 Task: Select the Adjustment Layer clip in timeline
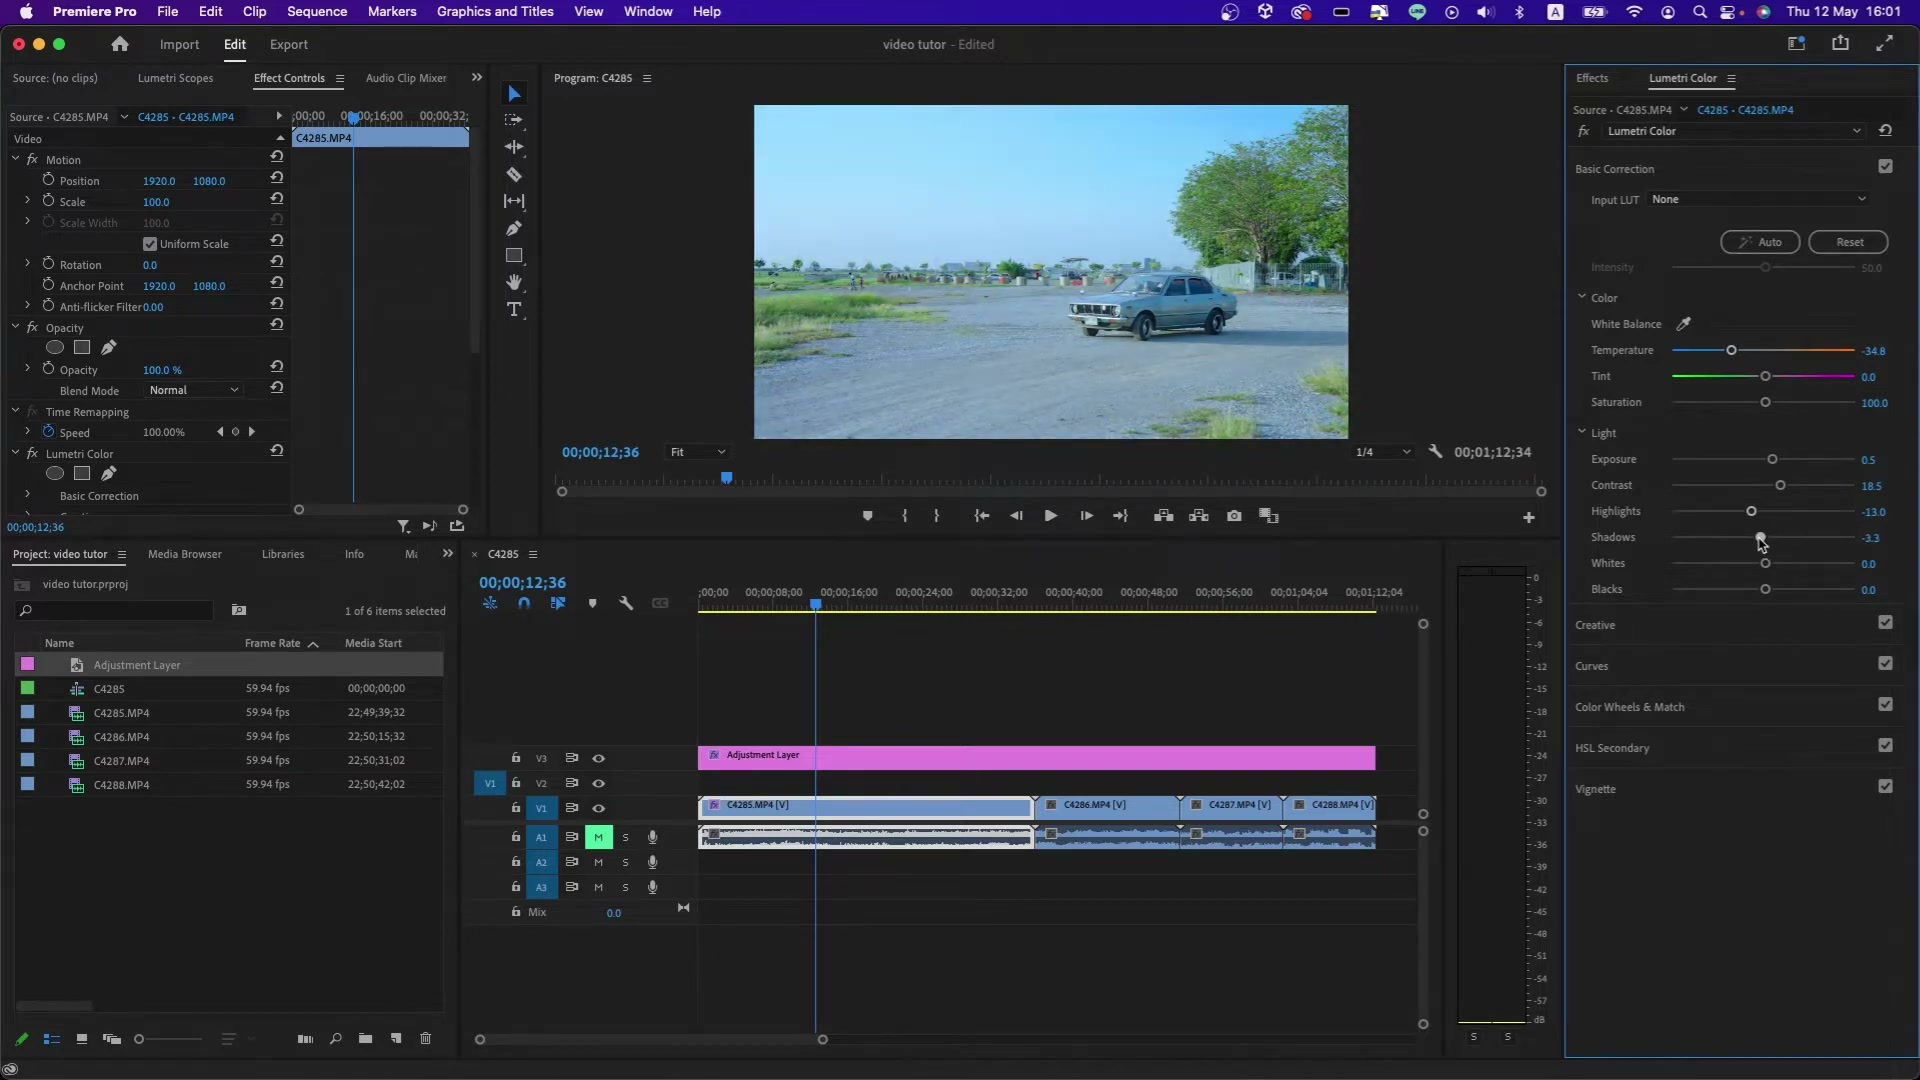(1036, 758)
